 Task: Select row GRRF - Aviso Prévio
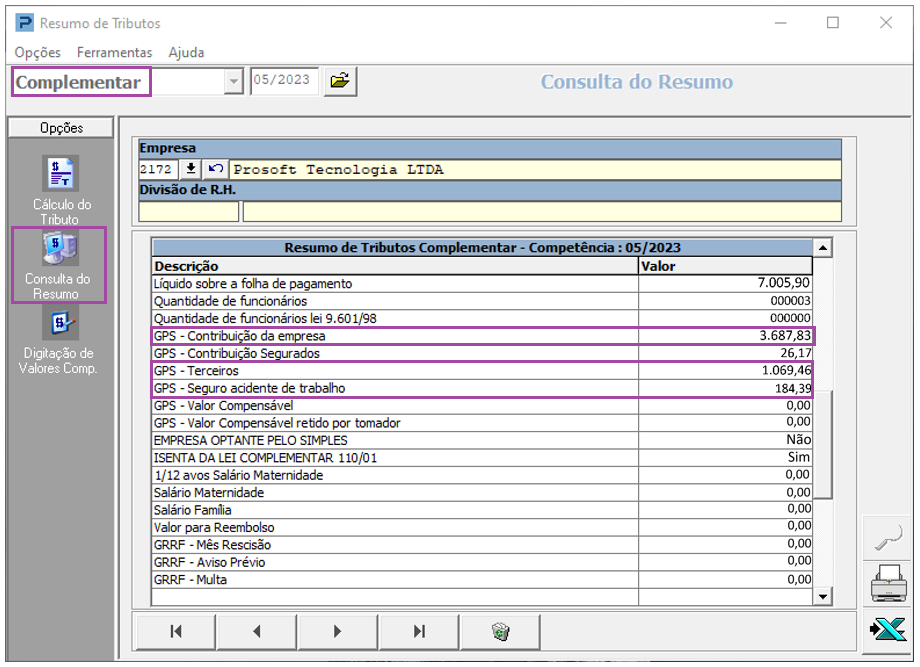(482, 563)
